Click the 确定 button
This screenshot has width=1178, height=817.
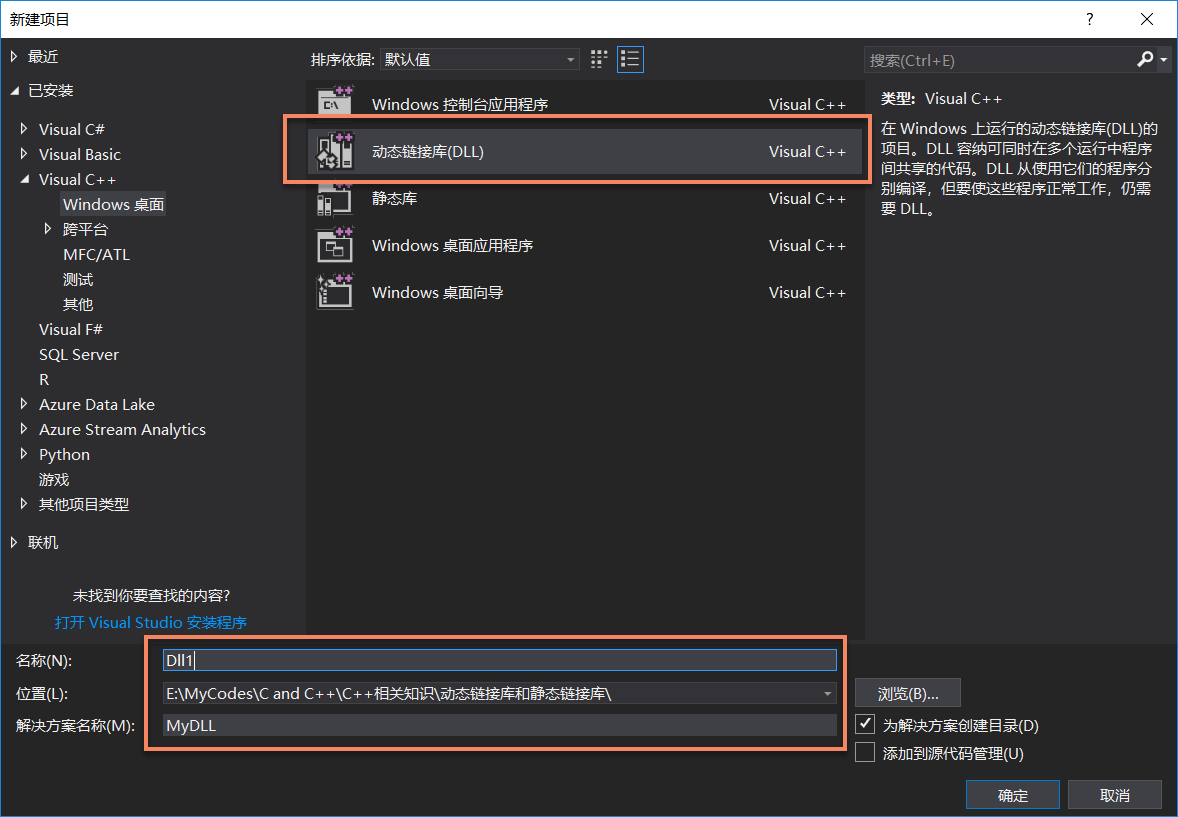1013,794
